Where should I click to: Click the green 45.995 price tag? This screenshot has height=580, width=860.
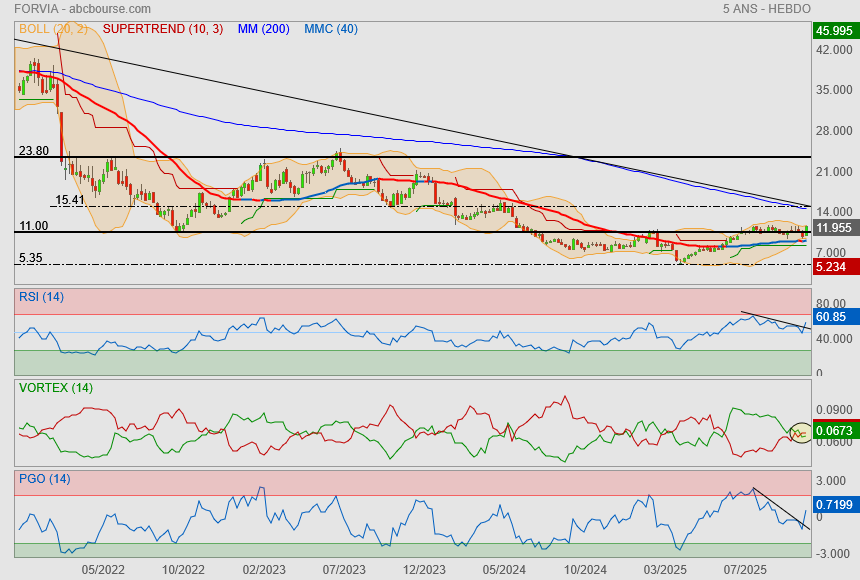tap(834, 30)
